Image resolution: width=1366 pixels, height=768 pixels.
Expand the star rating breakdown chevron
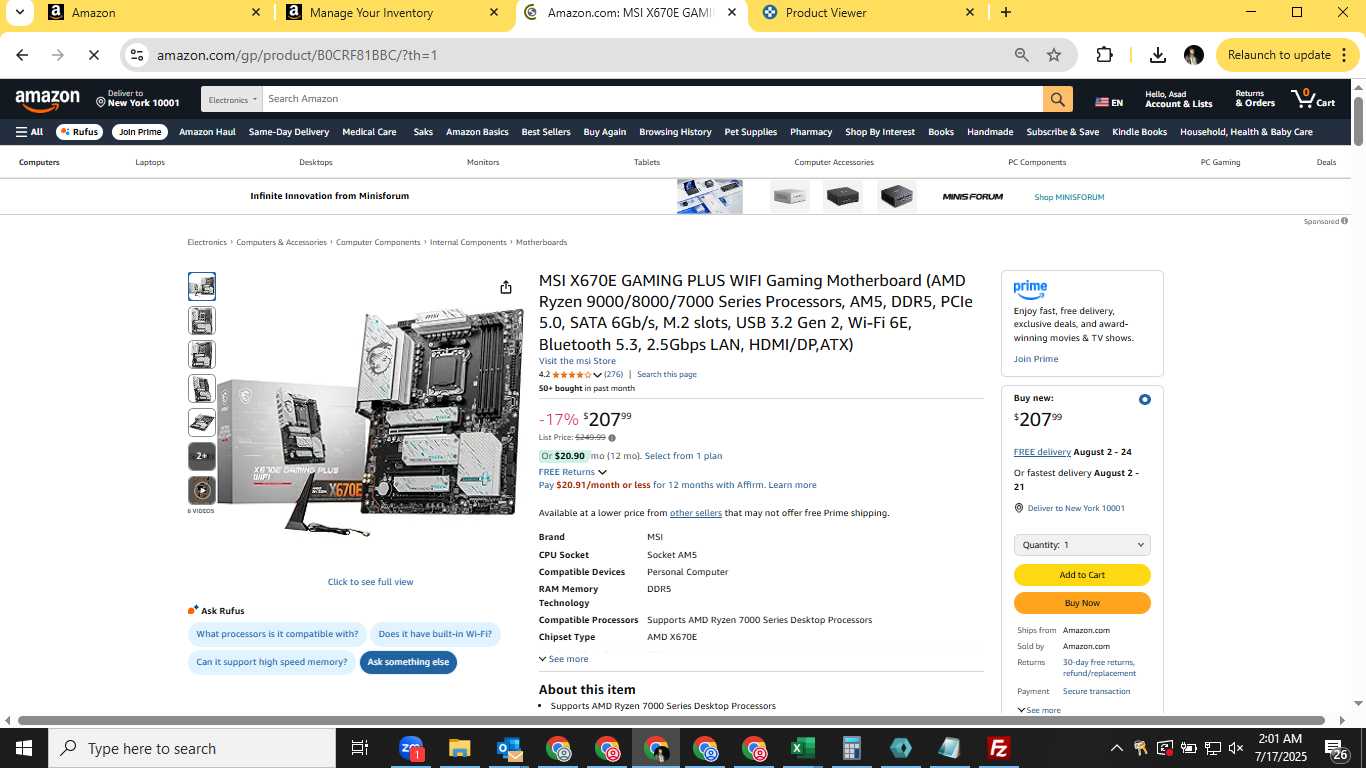click(597, 375)
